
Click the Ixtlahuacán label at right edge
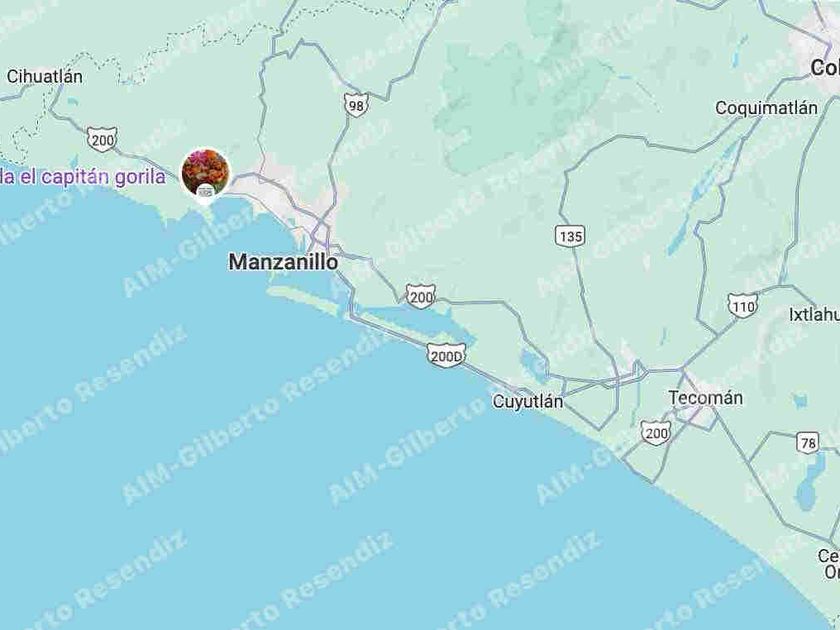[x=814, y=314]
